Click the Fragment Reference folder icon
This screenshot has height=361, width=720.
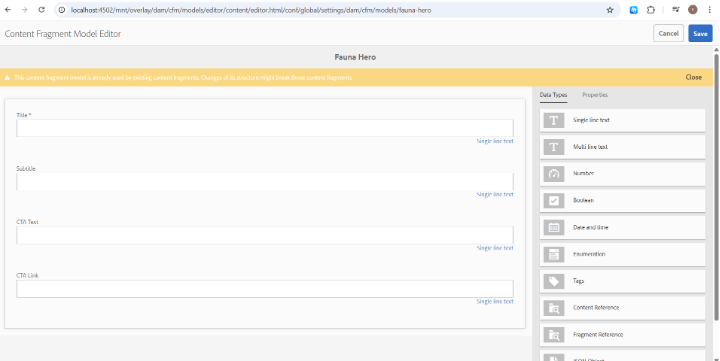(x=554, y=335)
